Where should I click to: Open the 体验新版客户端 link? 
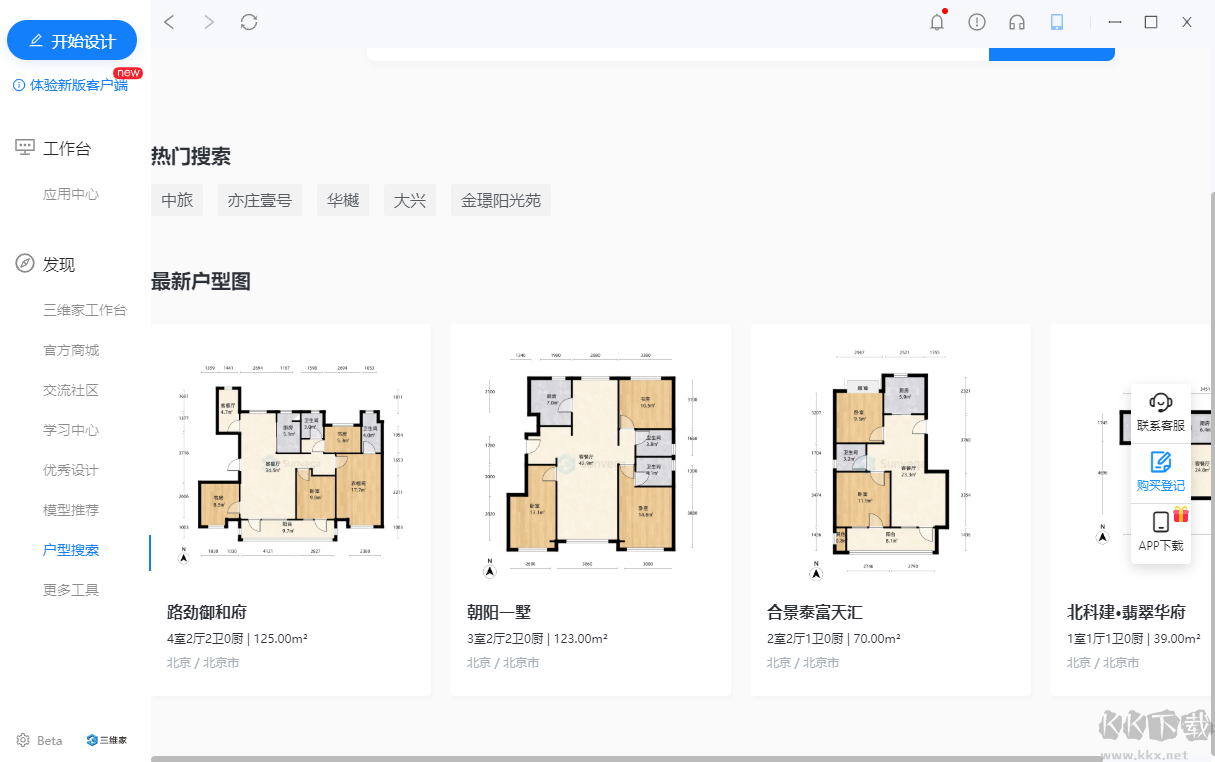pyautogui.click(x=72, y=85)
